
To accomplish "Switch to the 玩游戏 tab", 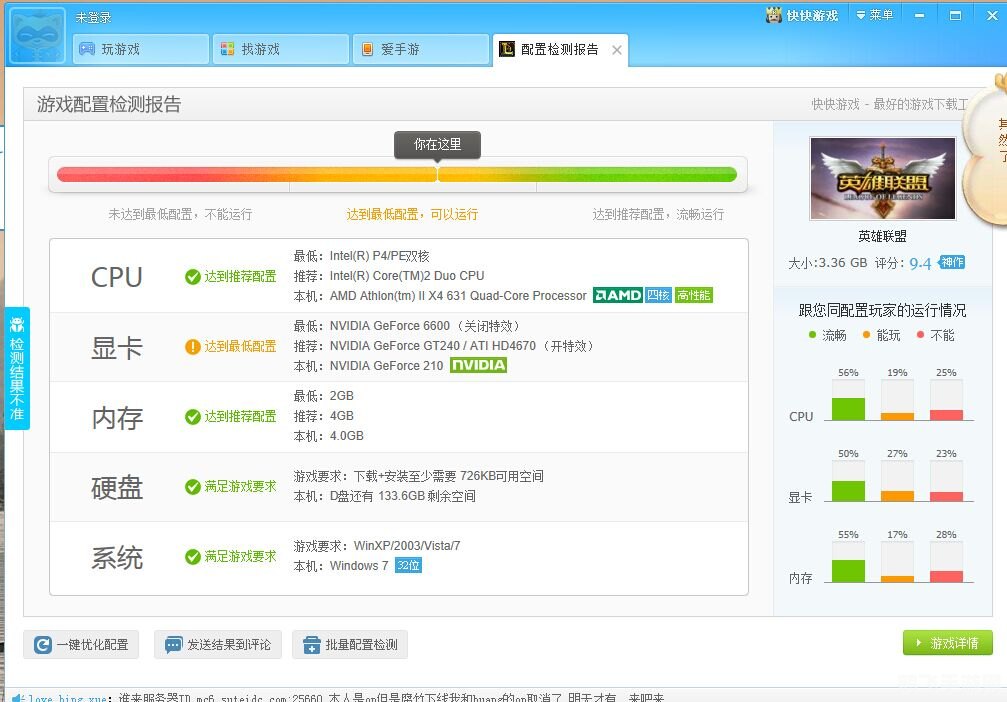I will click(140, 49).
